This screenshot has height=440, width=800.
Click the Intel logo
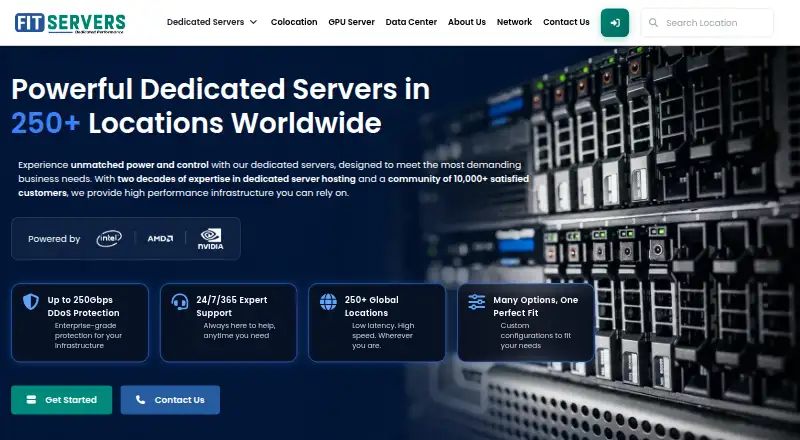[x=109, y=238]
